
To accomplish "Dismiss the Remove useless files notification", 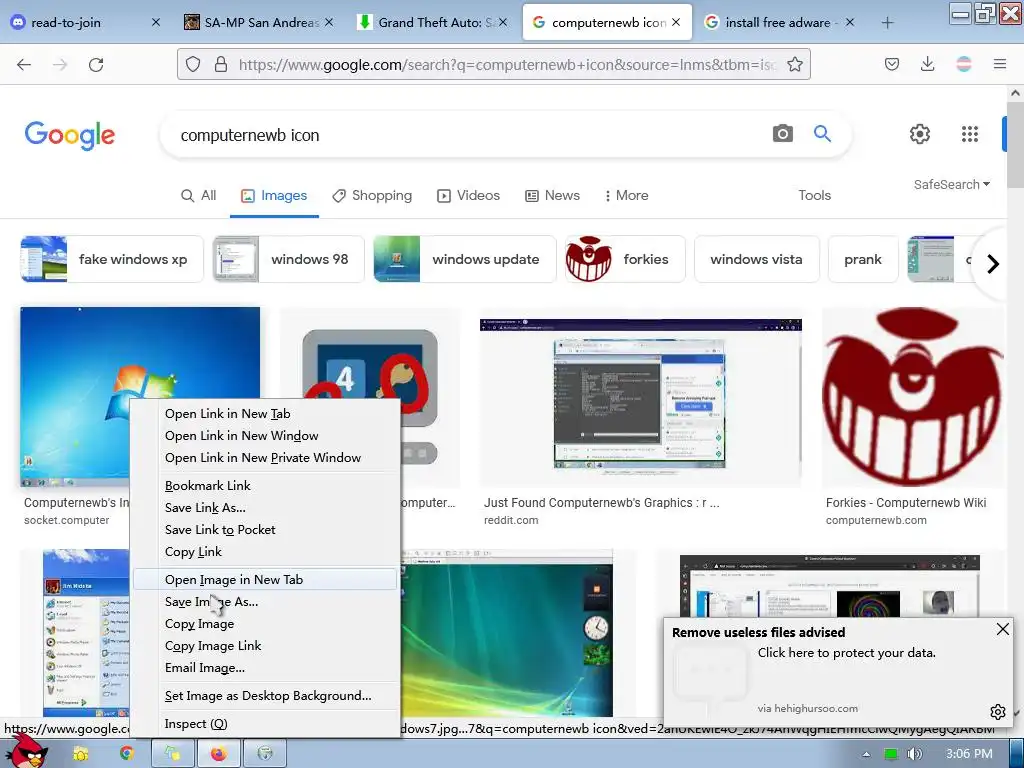I will (1002, 629).
